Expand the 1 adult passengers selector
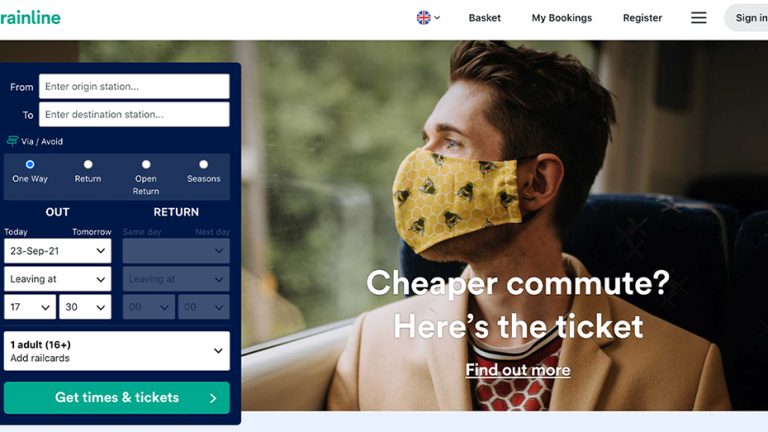The width and height of the screenshot is (768, 432). tap(117, 351)
